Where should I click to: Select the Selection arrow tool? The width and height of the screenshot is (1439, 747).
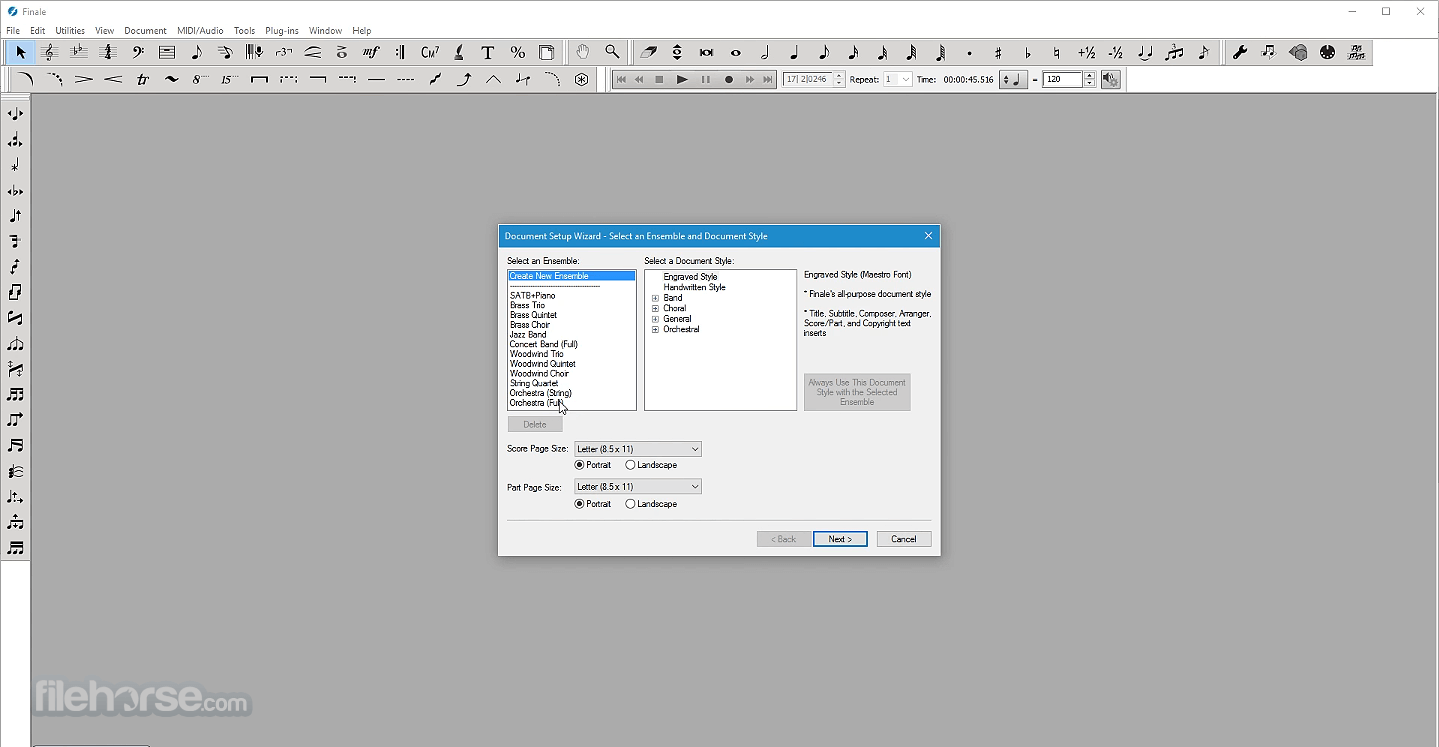click(x=21, y=52)
